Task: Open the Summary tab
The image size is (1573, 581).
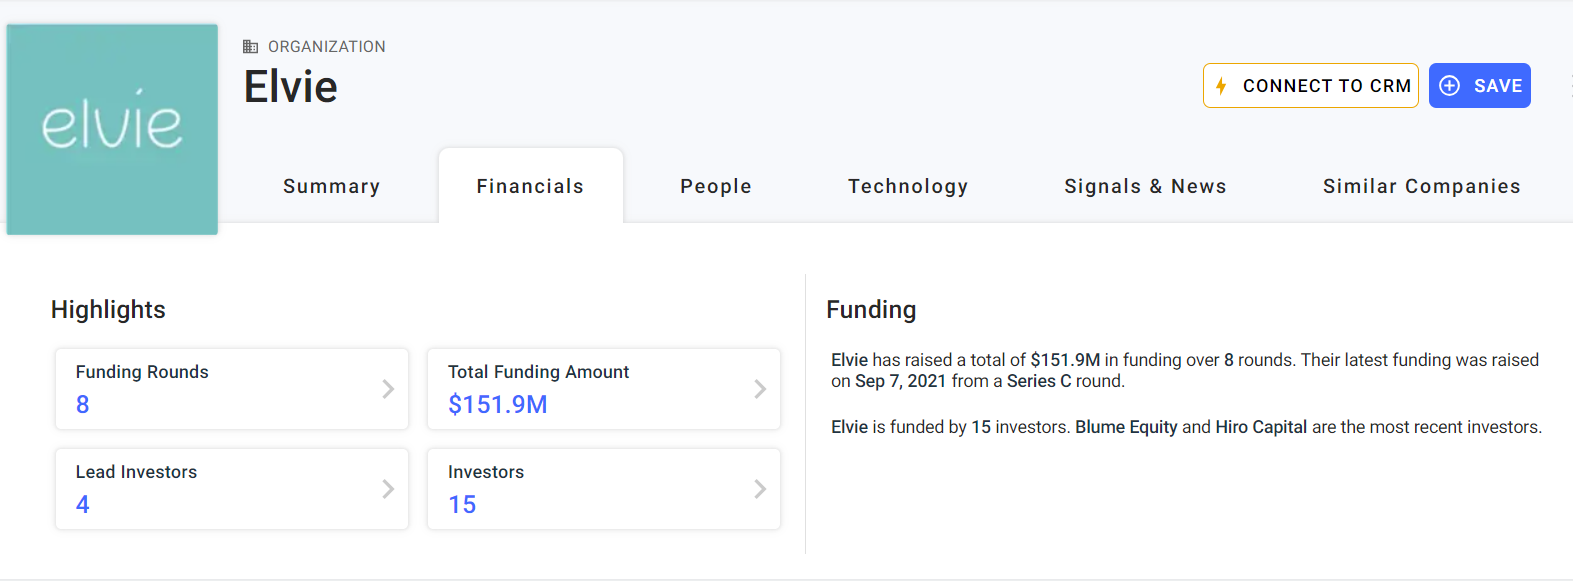Action: pos(331,186)
